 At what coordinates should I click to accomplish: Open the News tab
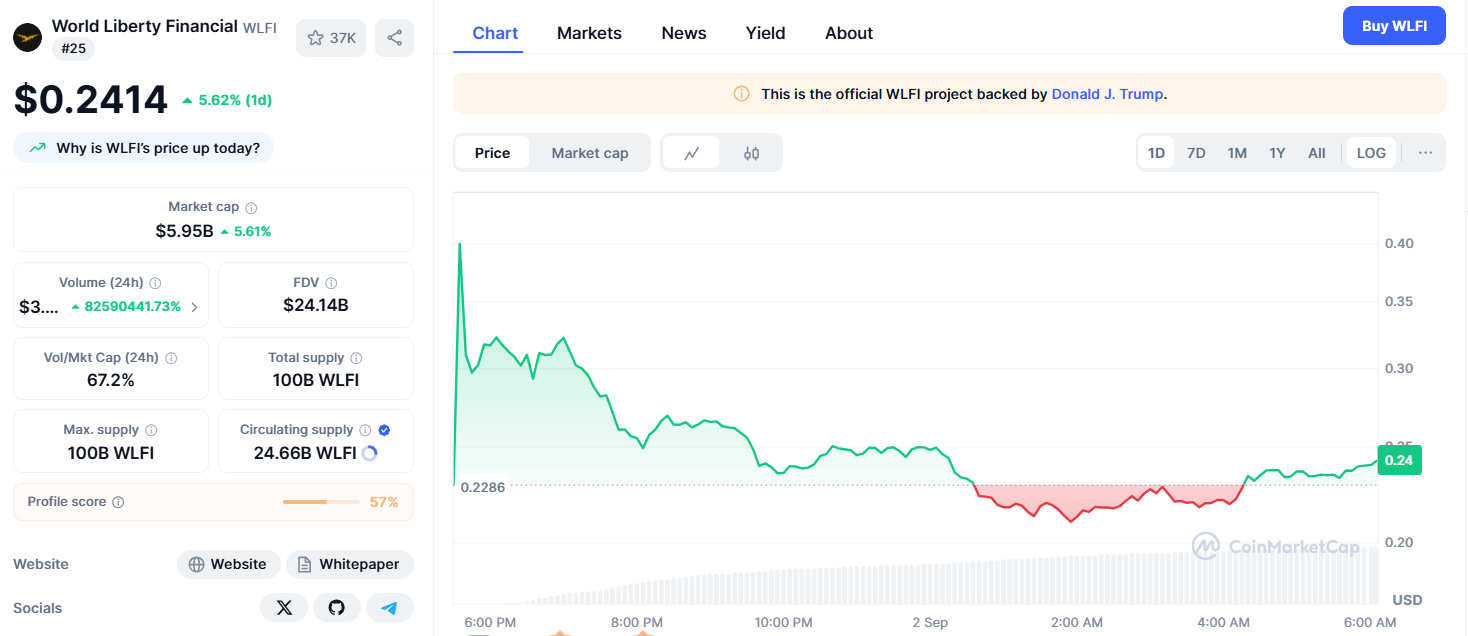pyautogui.click(x=684, y=33)
